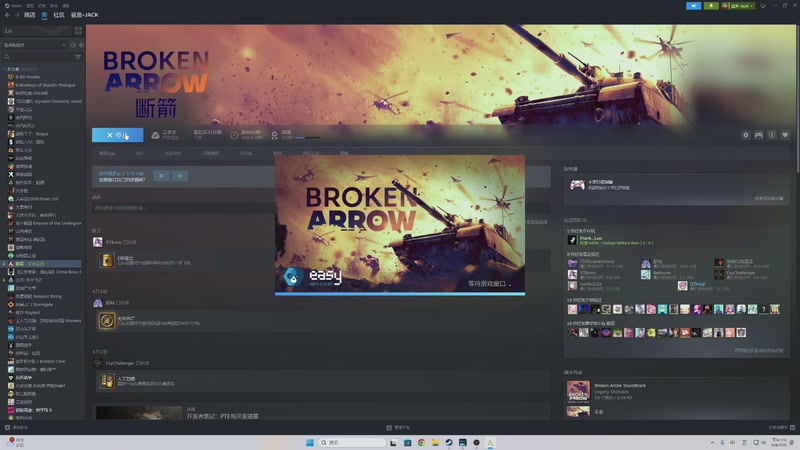
Task: Click the blue announcements megaphone button
Action: point(693,6)
